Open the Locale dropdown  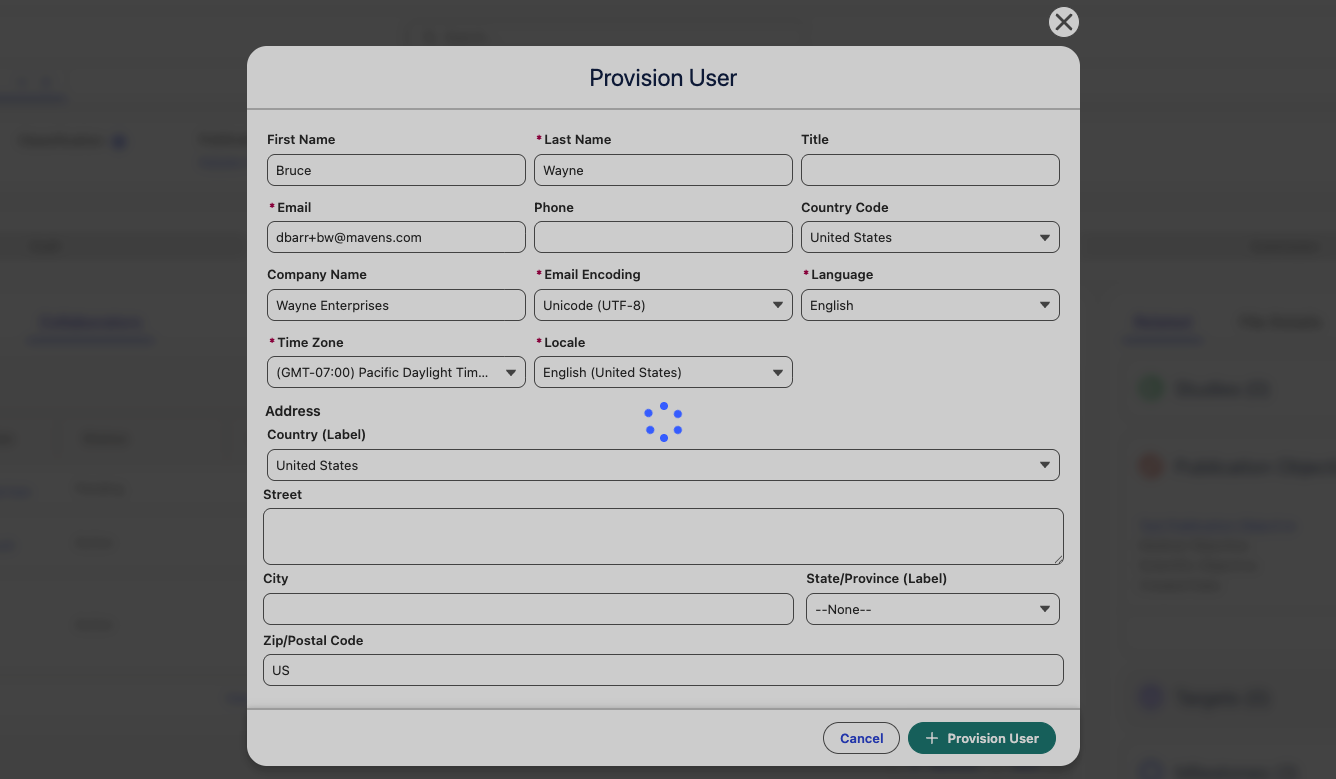point(663,372)
